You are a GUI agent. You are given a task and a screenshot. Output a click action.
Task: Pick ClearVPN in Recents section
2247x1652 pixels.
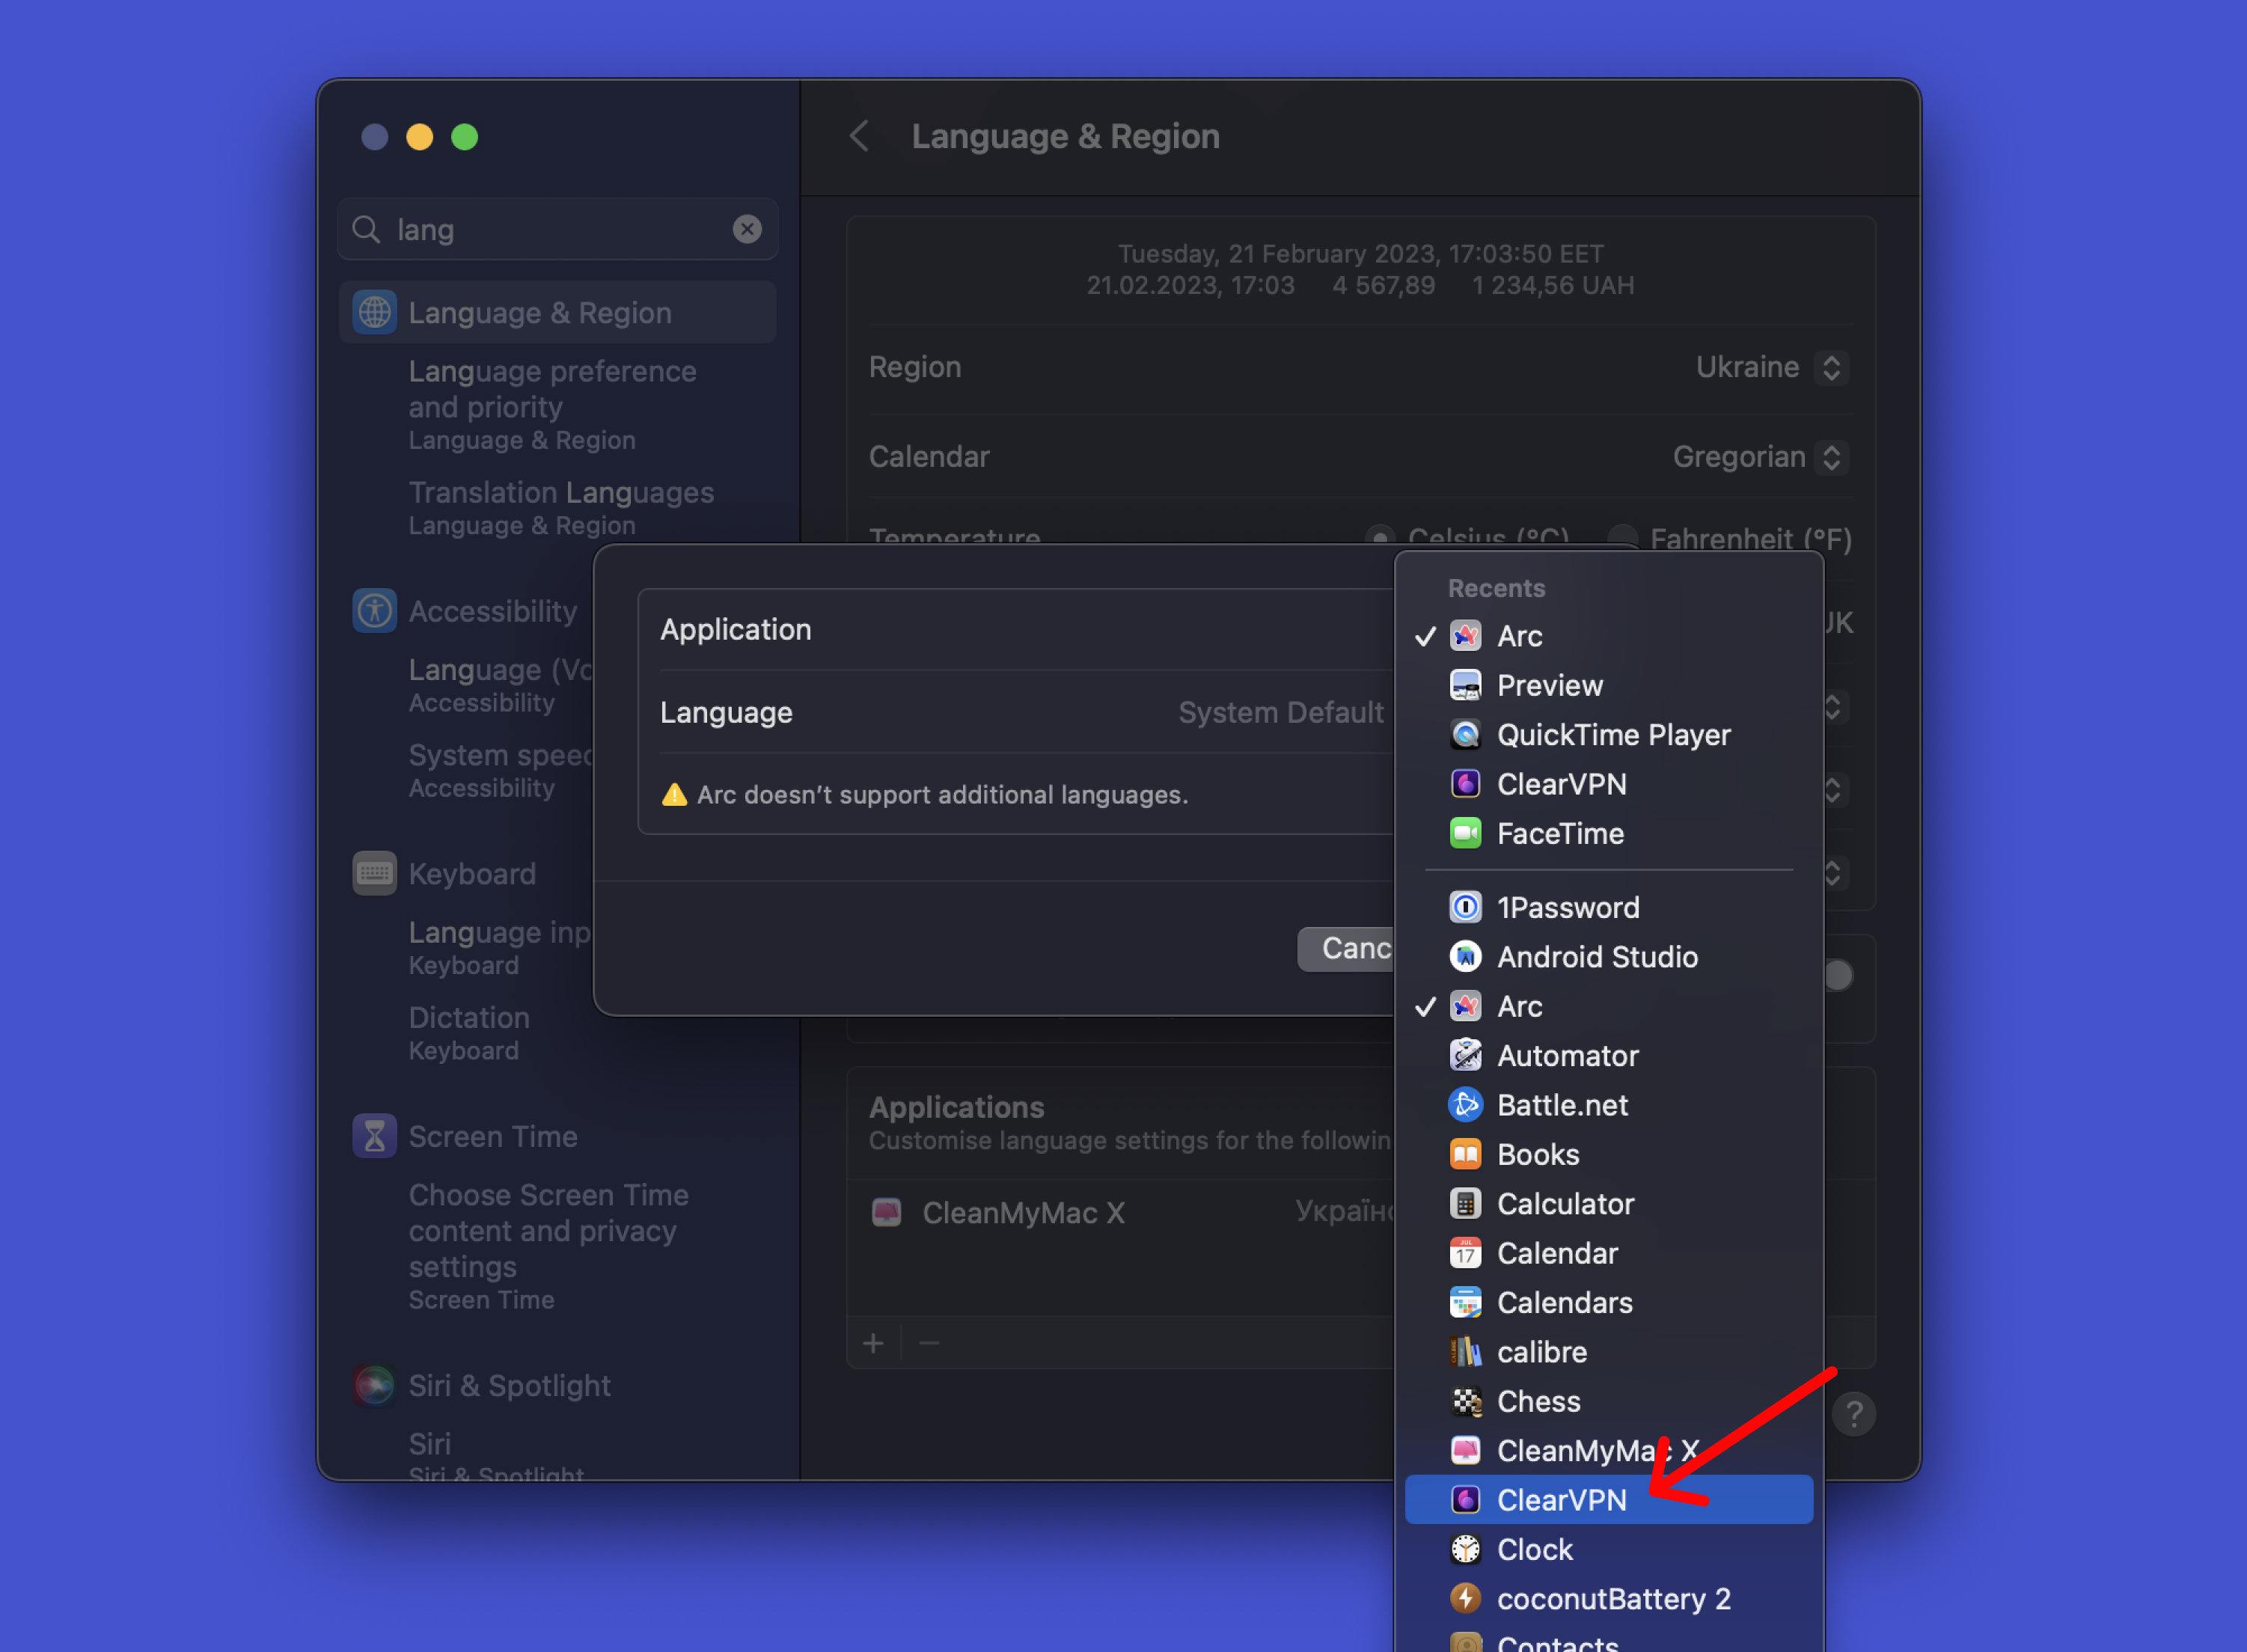click(x=1608, y=784)
